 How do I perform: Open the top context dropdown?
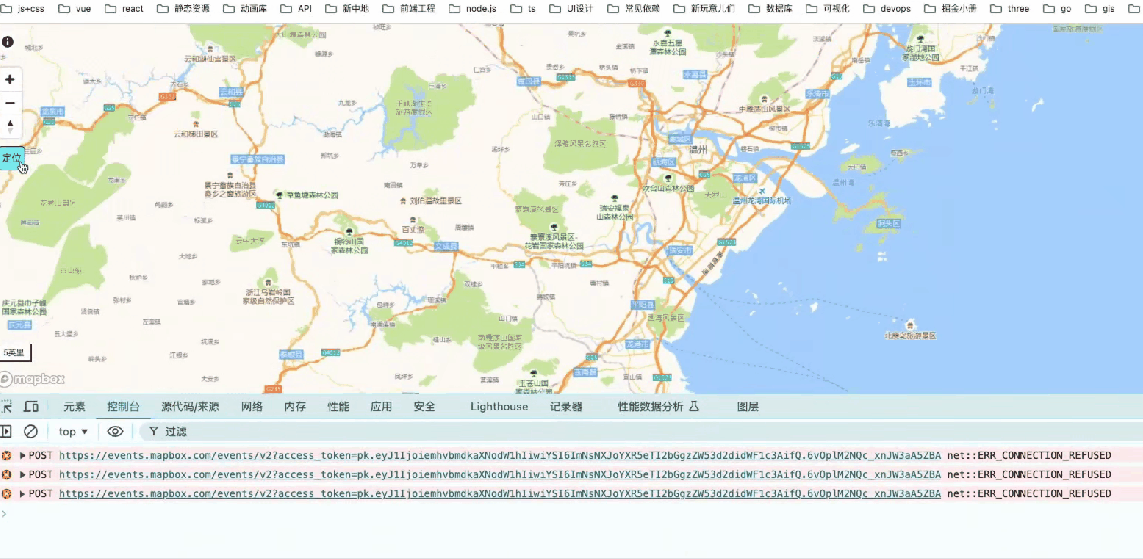point(74,431)
